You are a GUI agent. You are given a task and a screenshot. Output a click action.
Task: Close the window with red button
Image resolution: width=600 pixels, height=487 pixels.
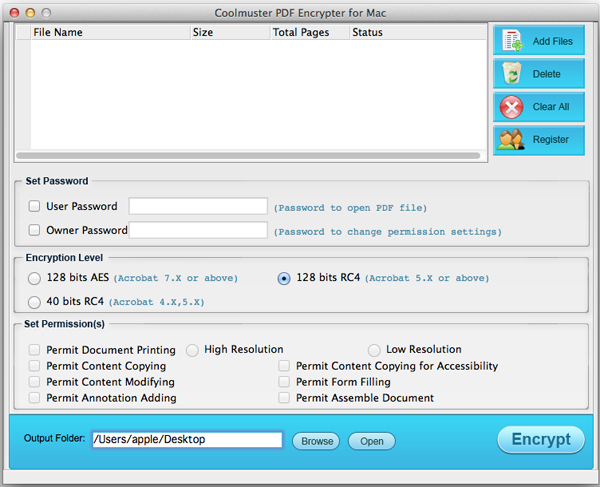(15, 13)
